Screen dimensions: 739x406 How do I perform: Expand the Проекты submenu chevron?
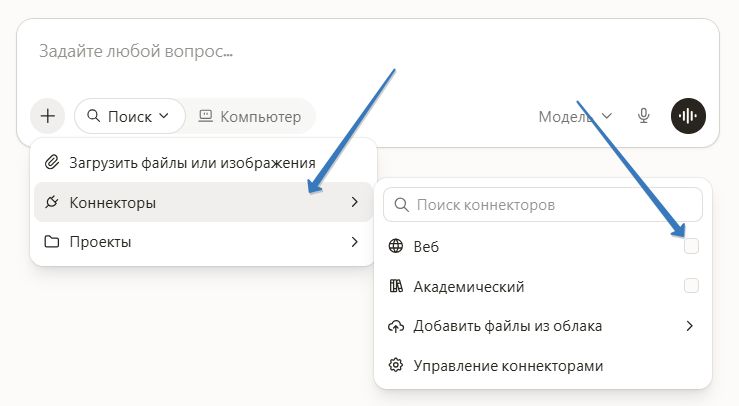(x=354, y=242)
